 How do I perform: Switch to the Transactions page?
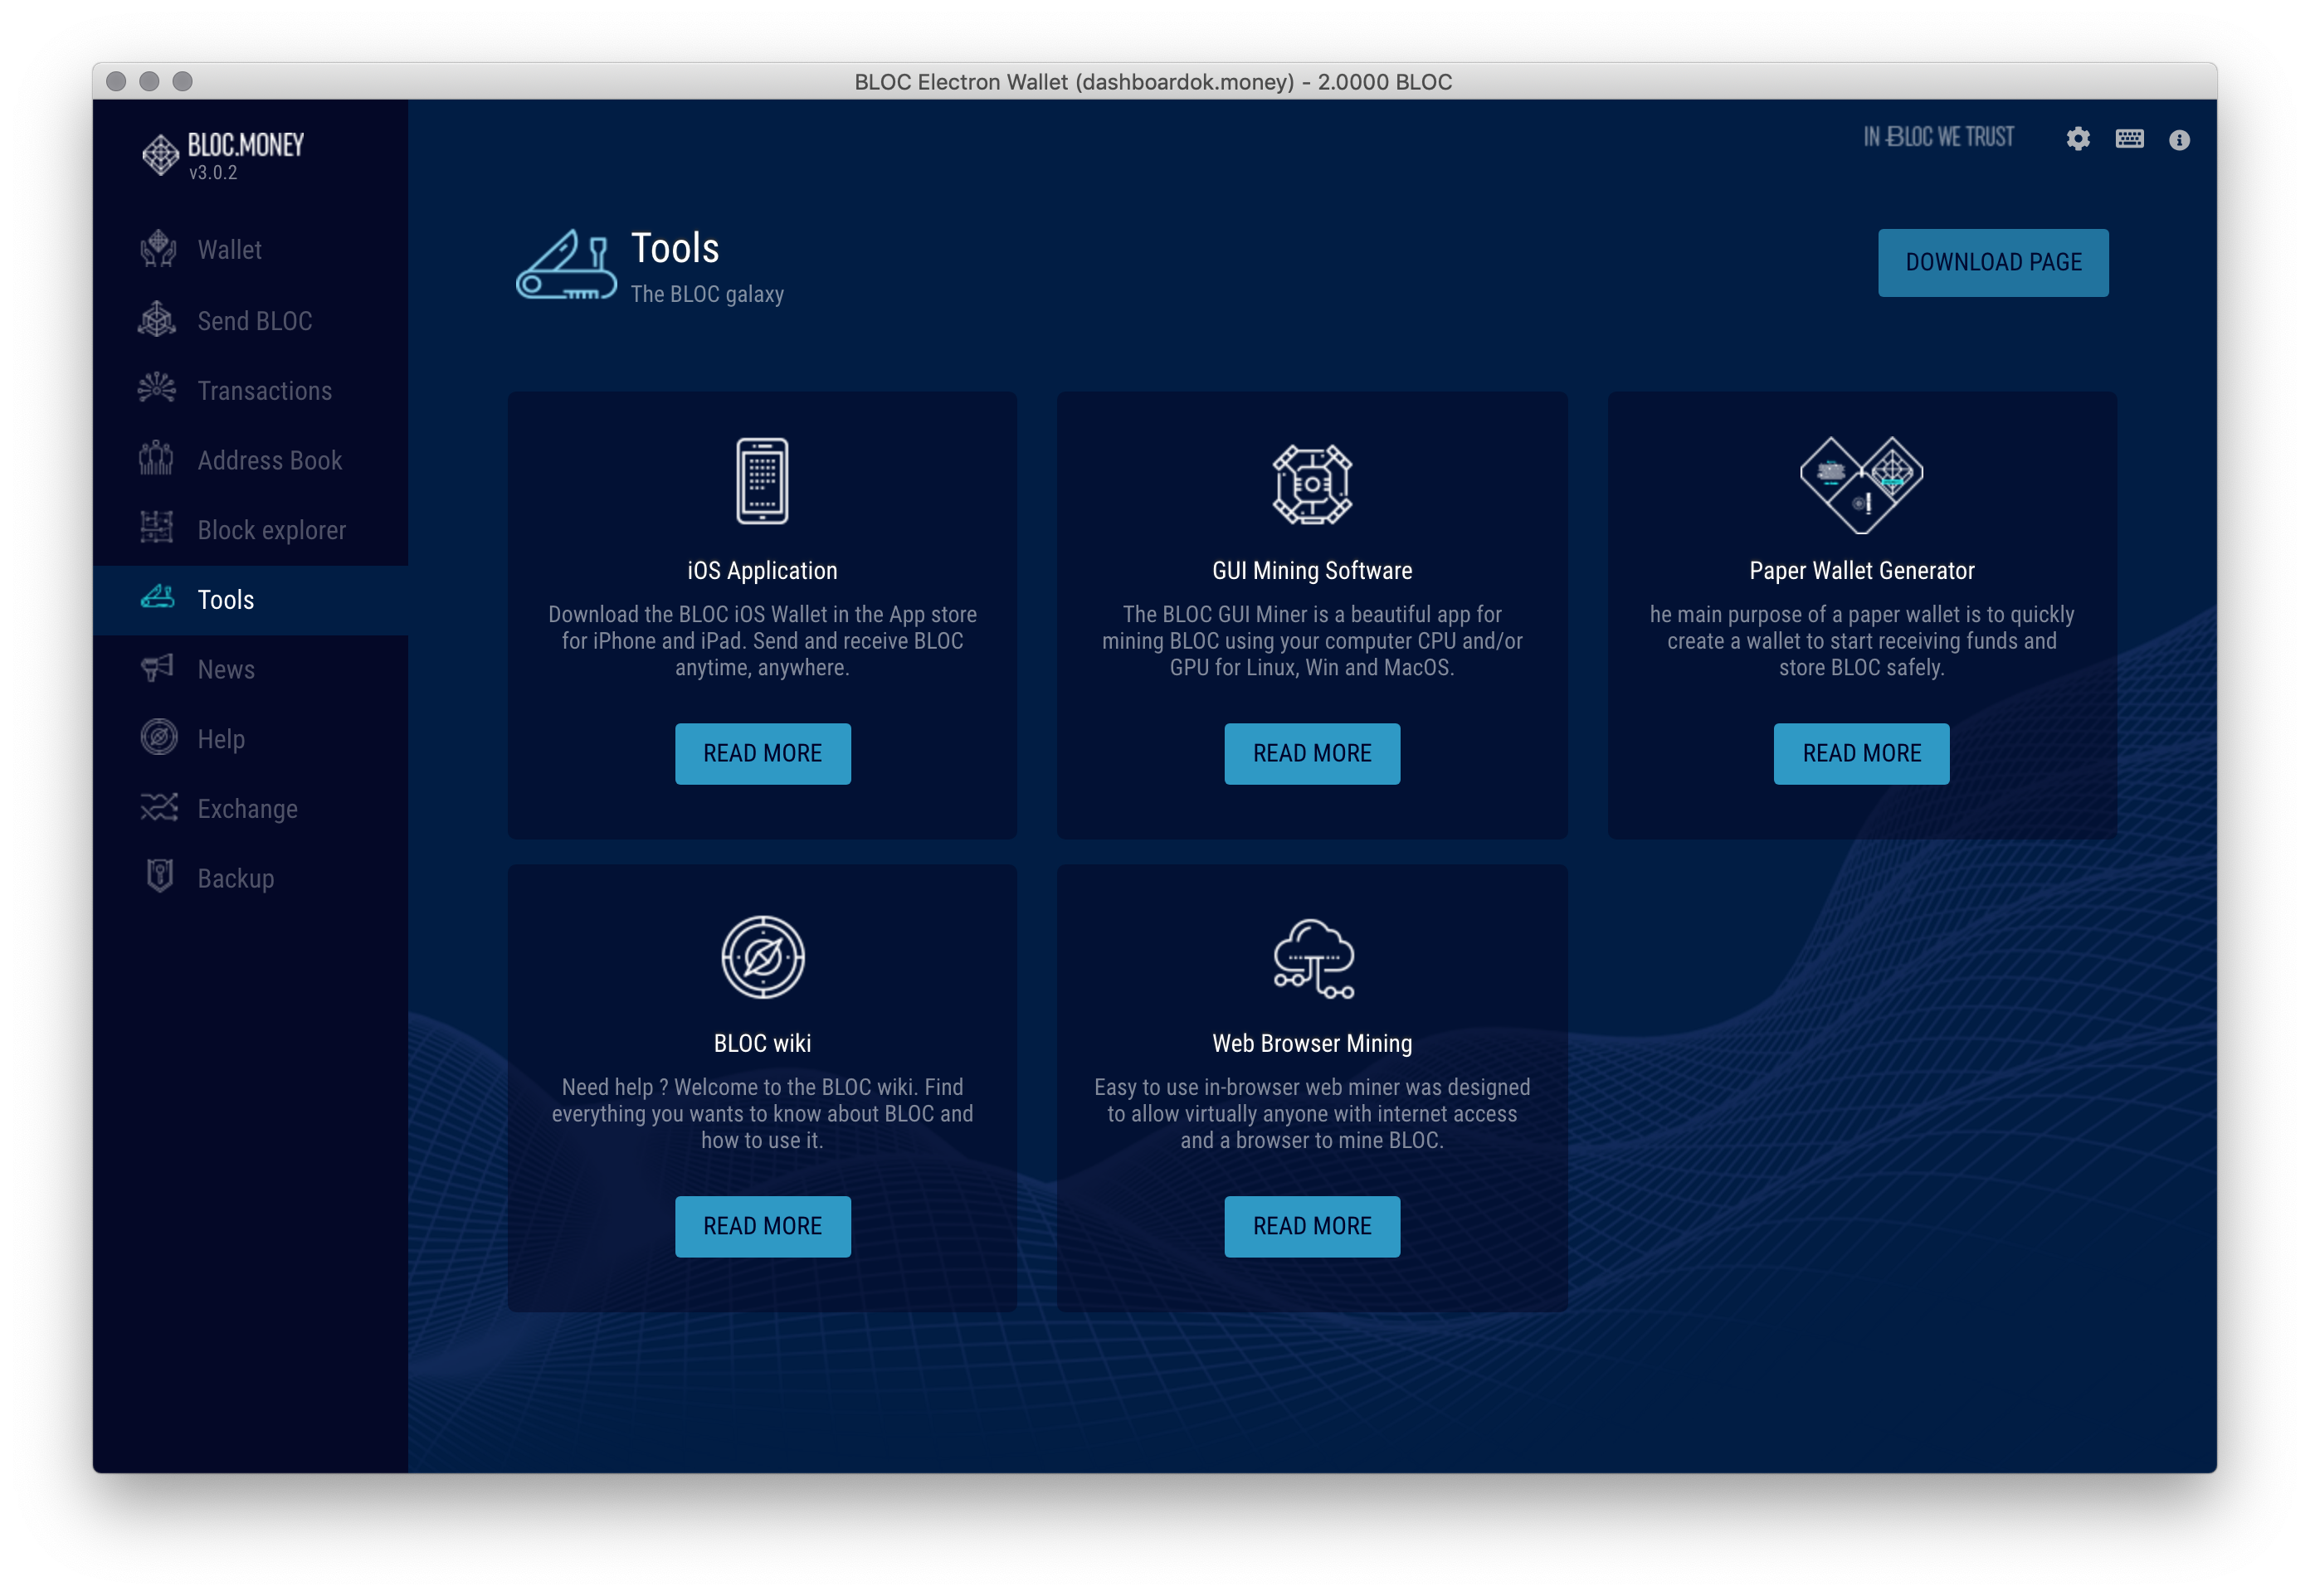click(264, 391)
